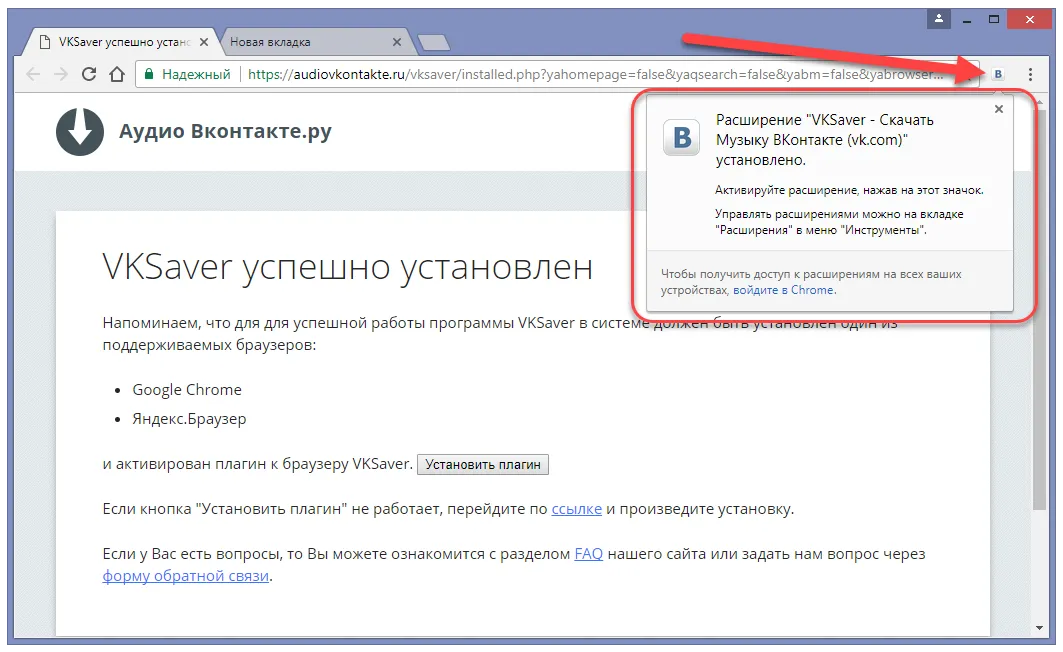The height and width of the screenshot is (652, 1063).
Task: Click the Аудио Вконтакте.ру site title
Action: (x=225, y=131)
